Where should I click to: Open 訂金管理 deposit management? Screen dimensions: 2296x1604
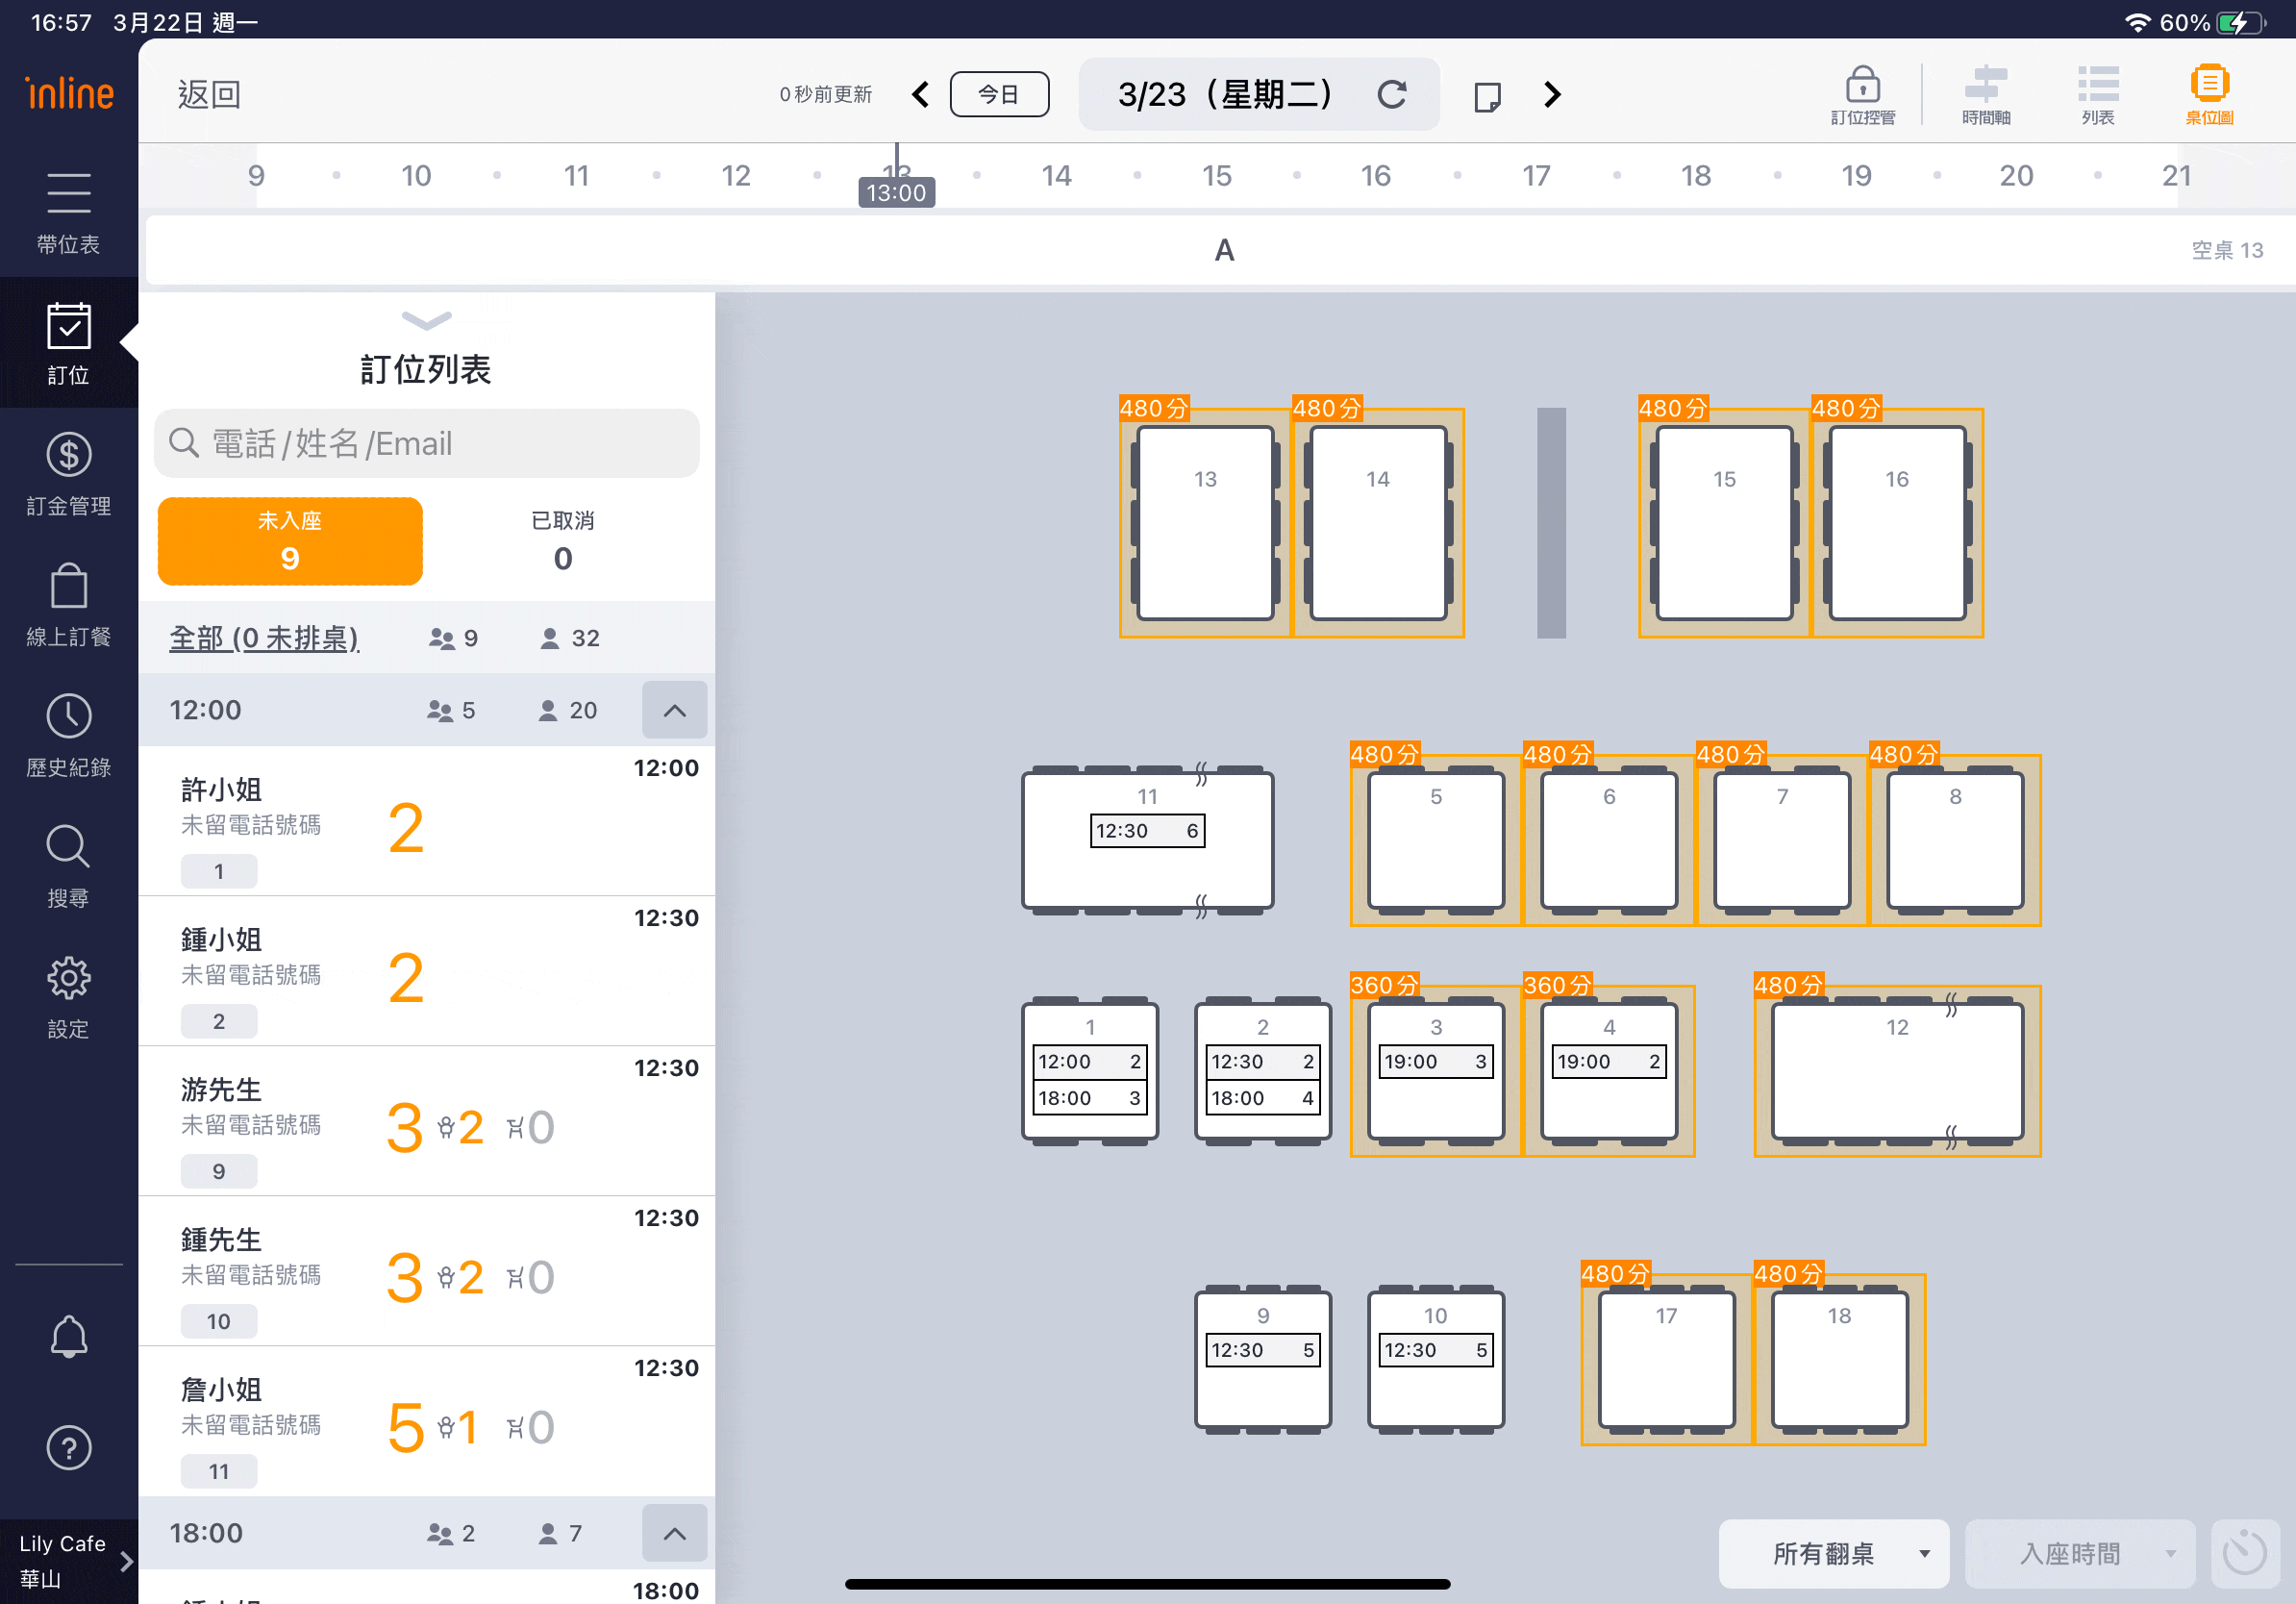point(68,474)
